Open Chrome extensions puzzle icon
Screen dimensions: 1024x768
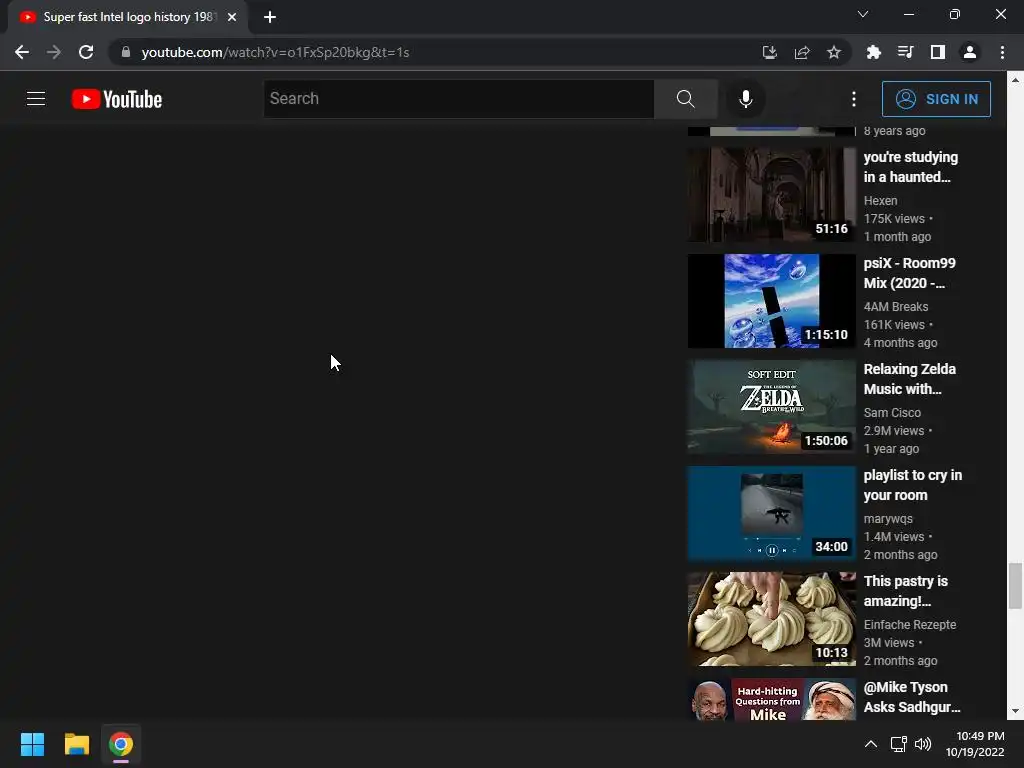873,52
